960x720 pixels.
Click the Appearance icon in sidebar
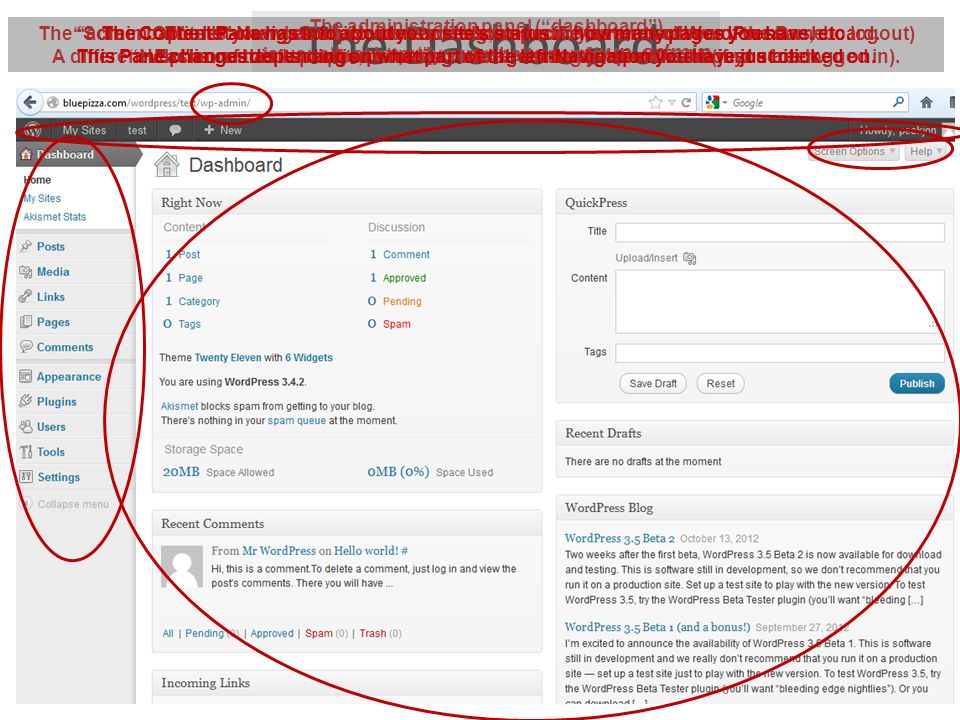(26, 376)
